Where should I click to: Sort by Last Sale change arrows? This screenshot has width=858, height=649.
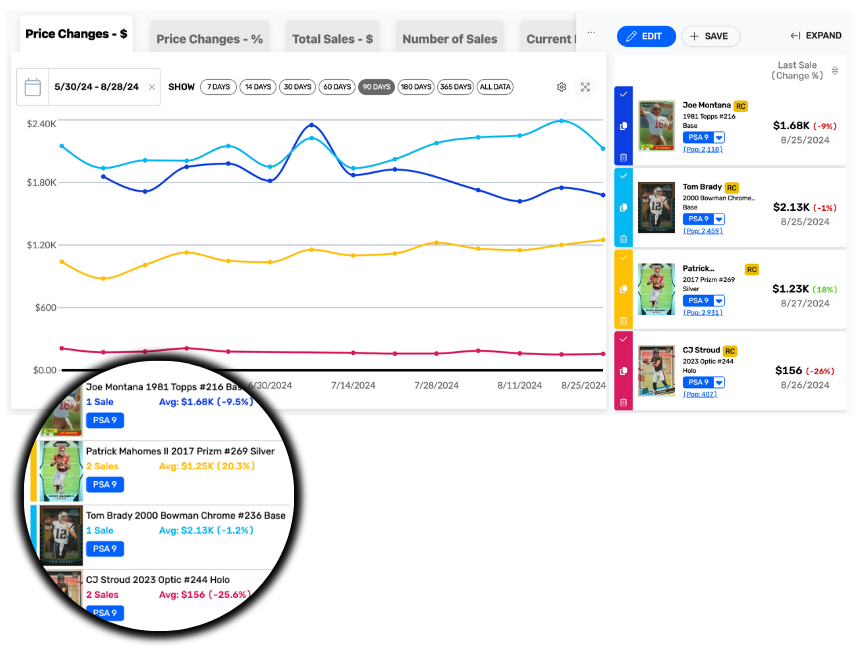835,70
